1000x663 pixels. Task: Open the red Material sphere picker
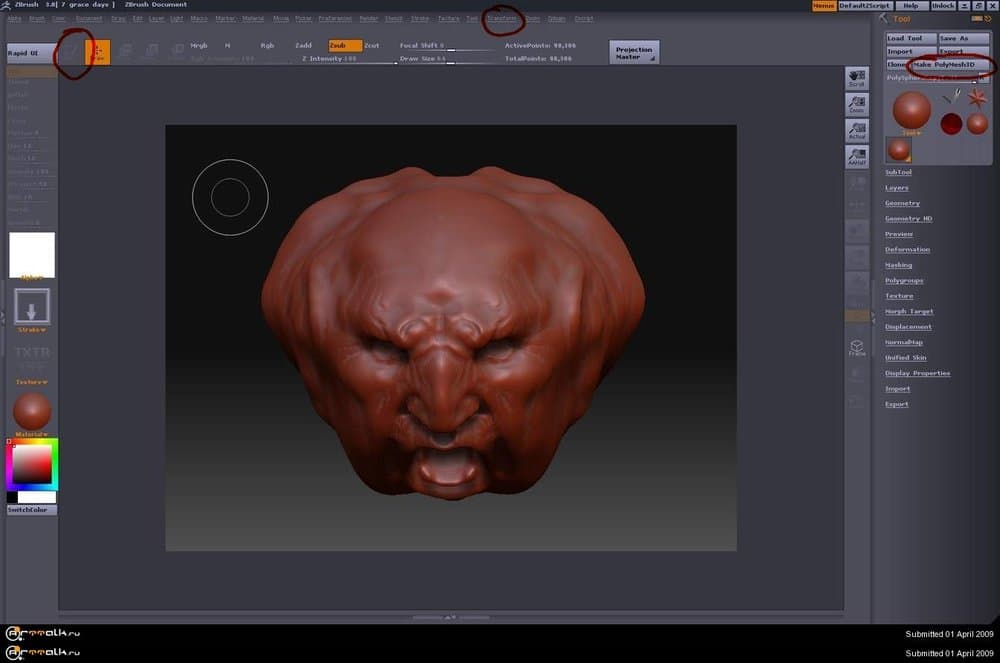point(32,411)
